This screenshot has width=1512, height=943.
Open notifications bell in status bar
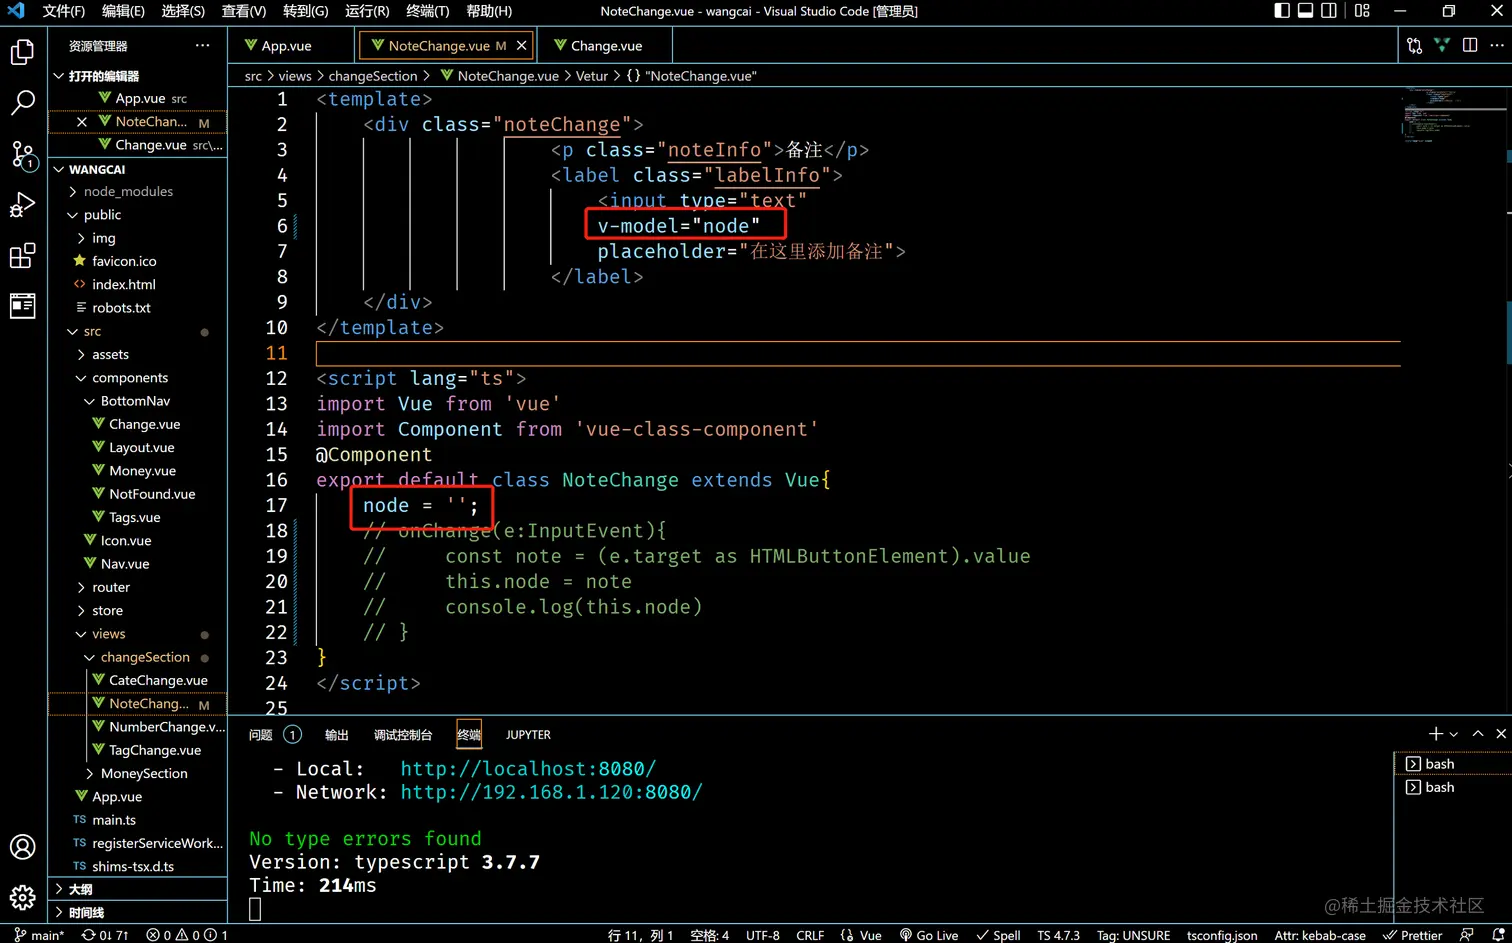coord(1497,935)
